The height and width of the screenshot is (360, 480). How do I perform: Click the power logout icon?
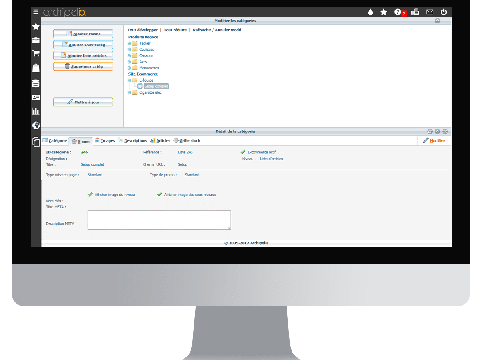tap(444, 12)
